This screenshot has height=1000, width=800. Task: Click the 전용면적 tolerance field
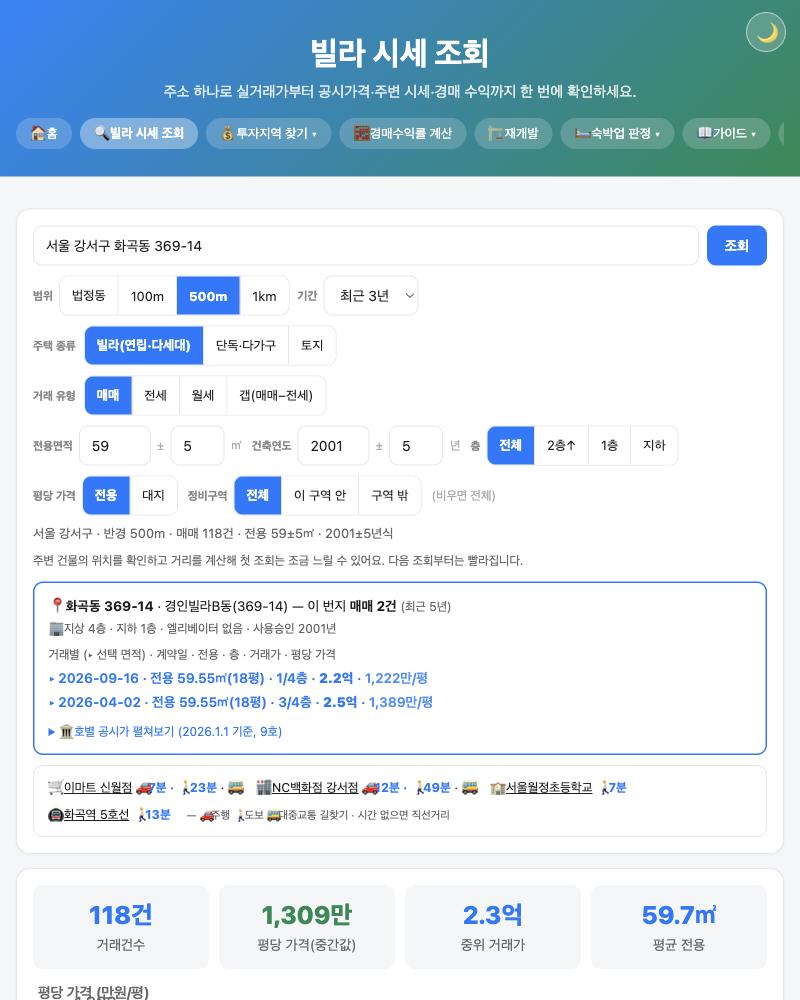[x=197, y=446]
